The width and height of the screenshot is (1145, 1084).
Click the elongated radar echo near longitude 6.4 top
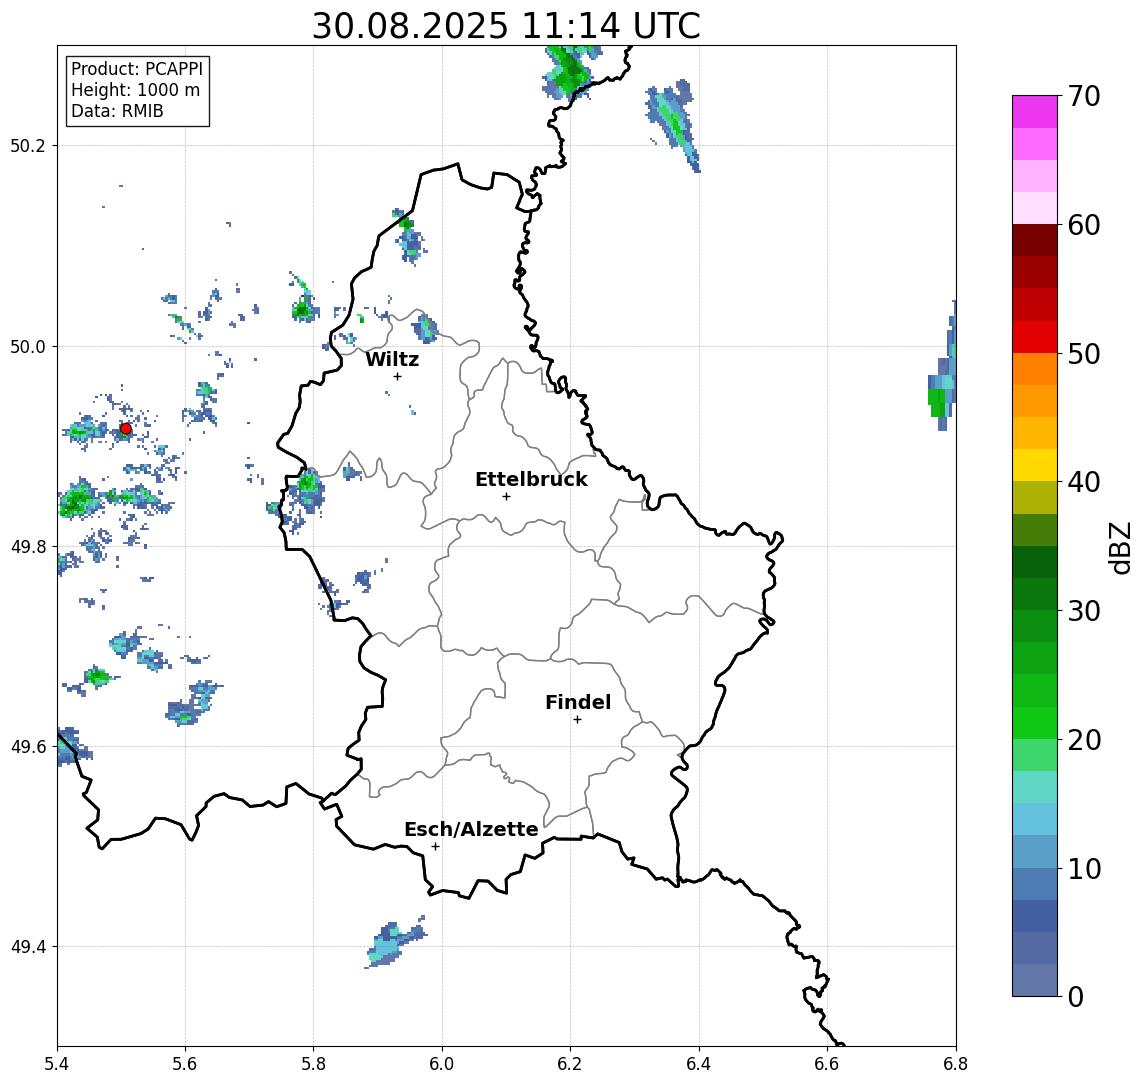[x=673, y=124]
